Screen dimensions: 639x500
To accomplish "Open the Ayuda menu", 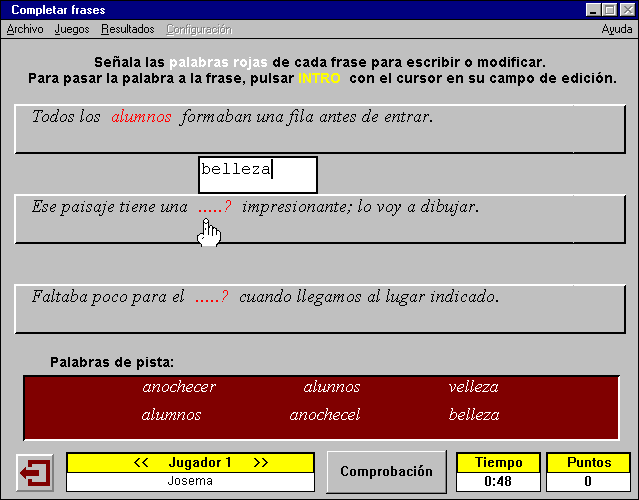I will pos(616,30).
